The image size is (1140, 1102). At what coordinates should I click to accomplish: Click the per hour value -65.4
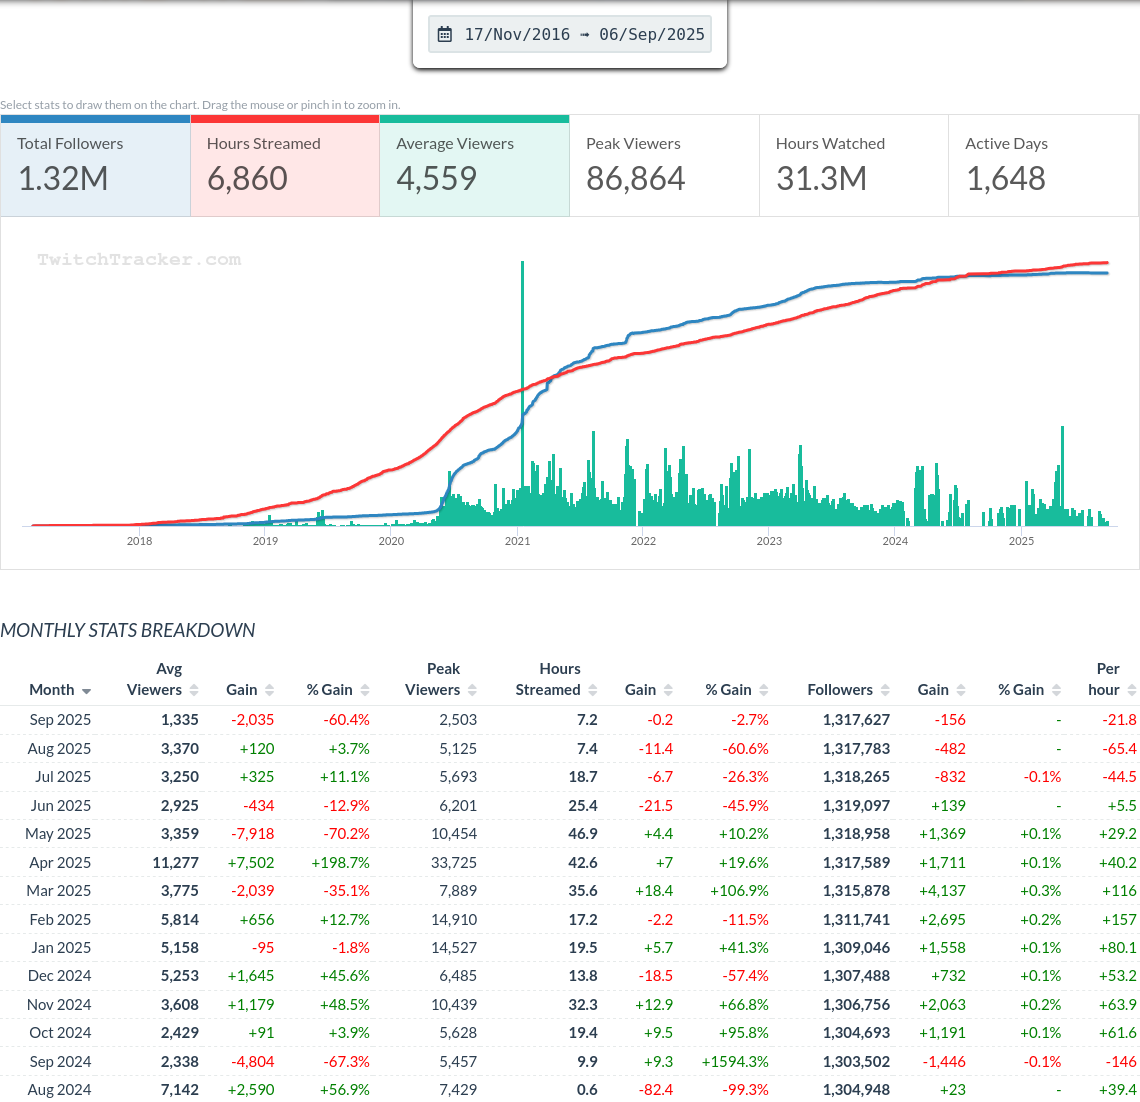1120,749
